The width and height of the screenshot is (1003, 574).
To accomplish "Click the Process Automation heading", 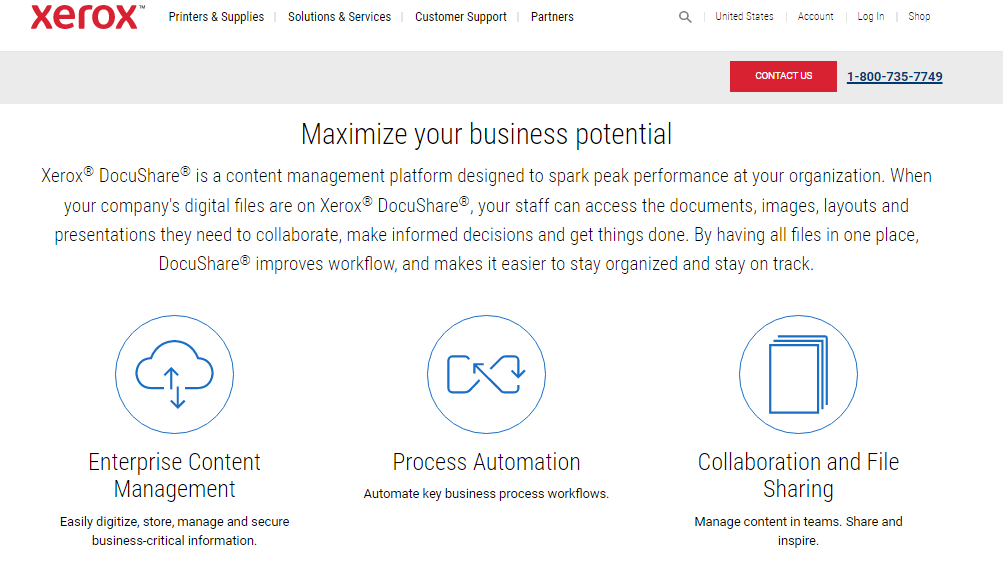I will 486,462.
